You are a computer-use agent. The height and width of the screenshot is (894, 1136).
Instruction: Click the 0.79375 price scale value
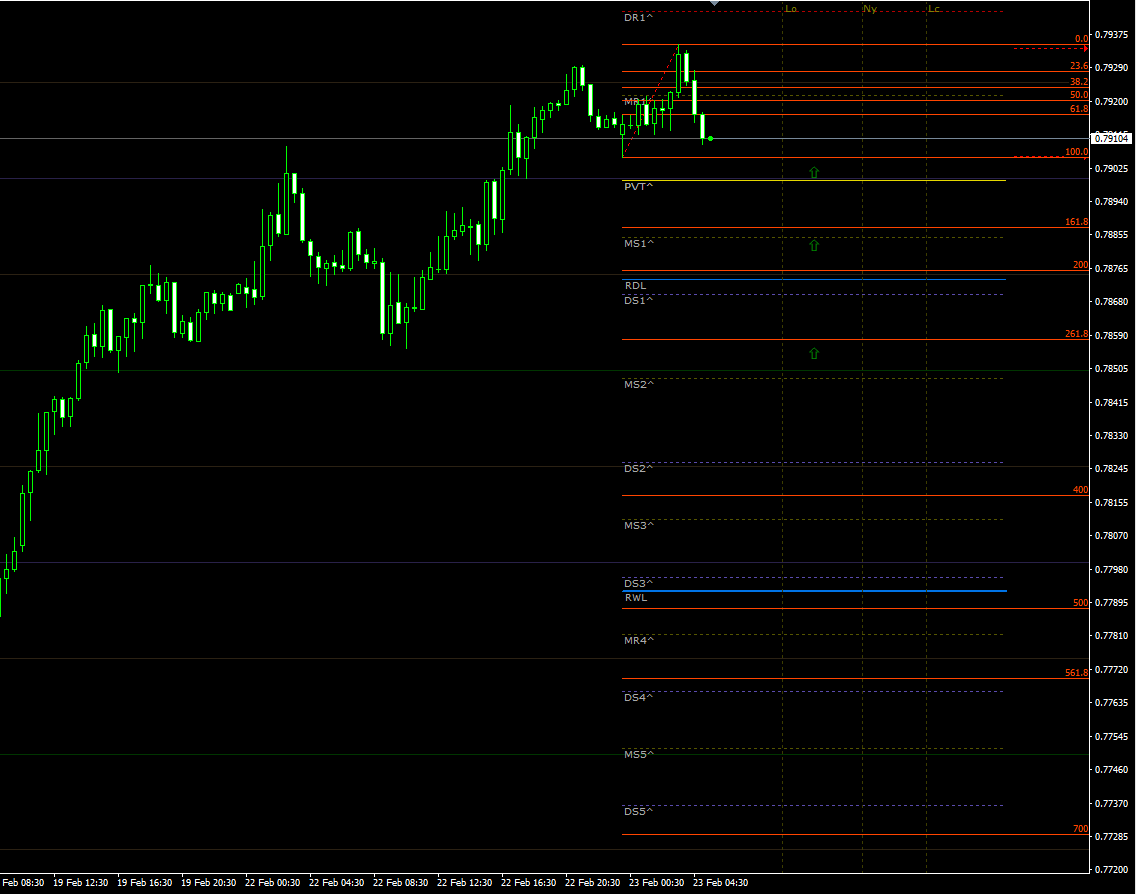1111,34
